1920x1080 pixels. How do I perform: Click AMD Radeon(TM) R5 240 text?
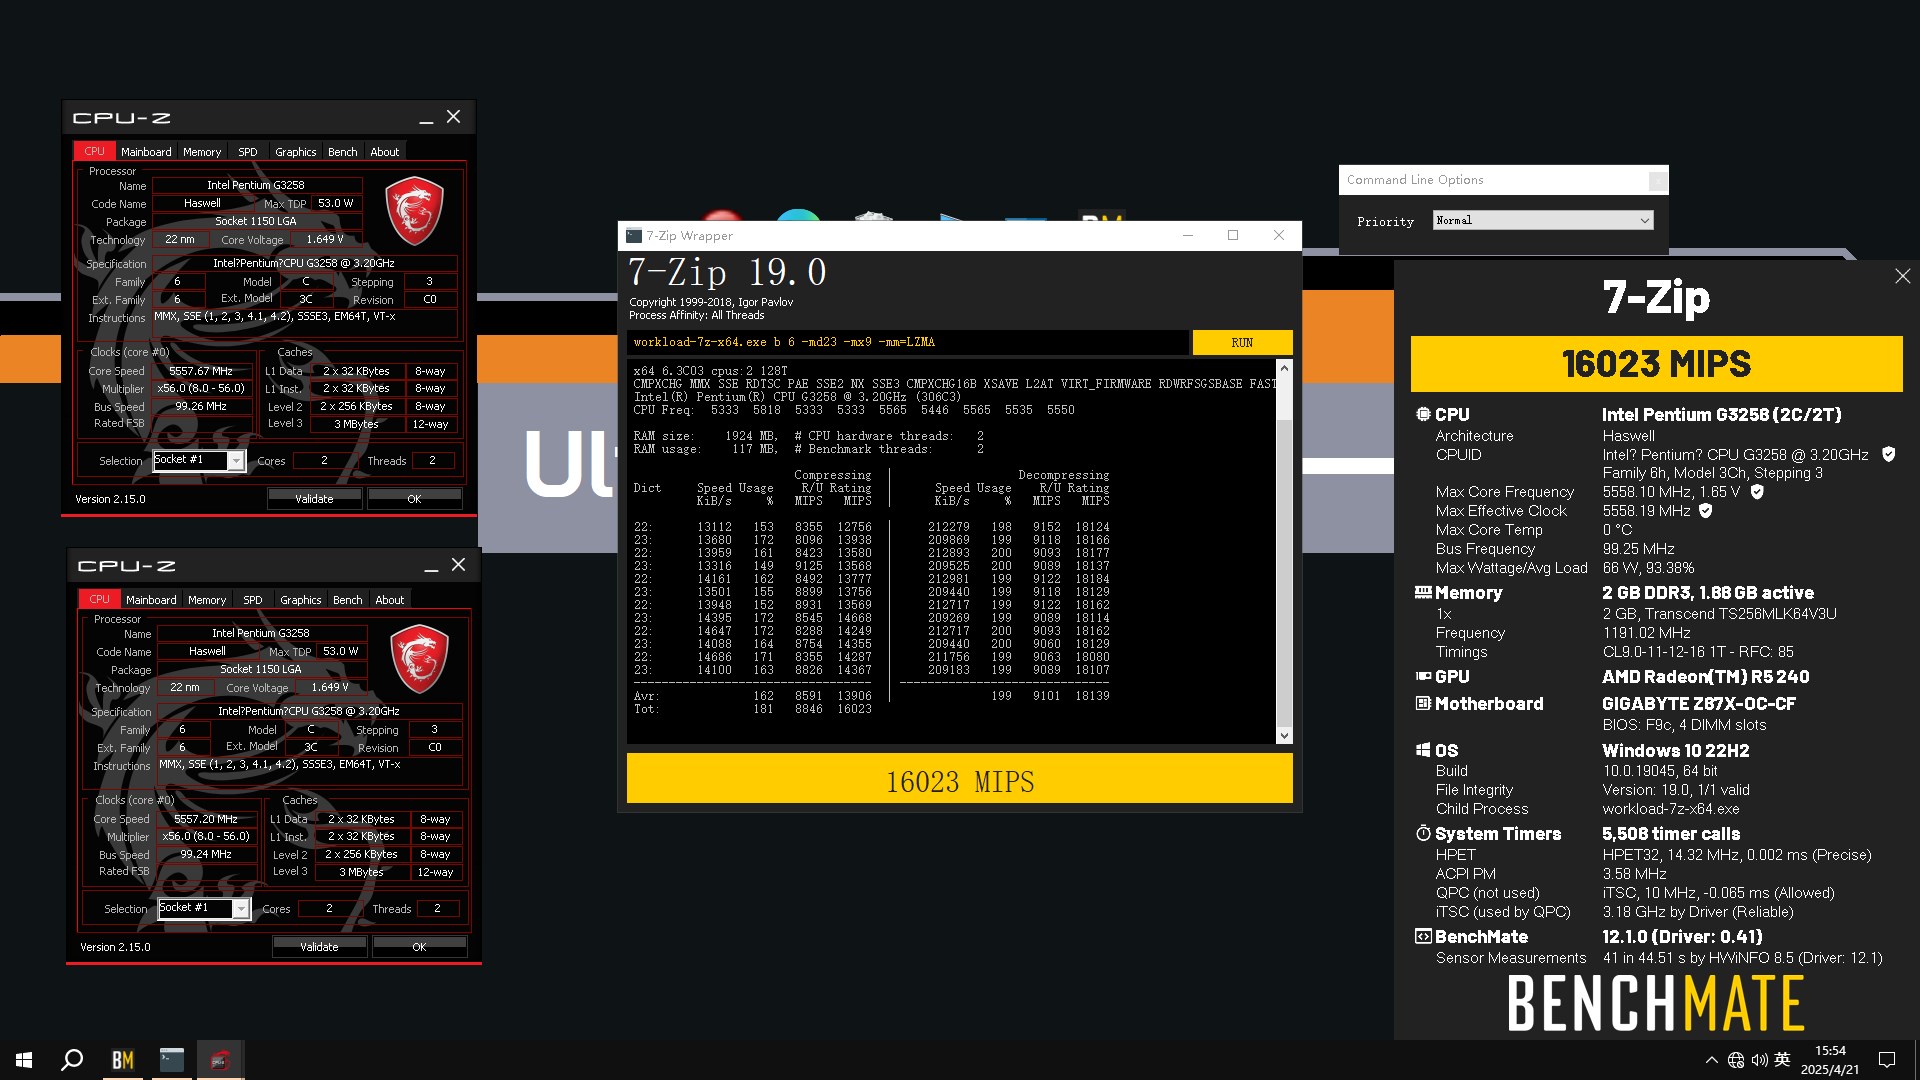pos(1705,676)
